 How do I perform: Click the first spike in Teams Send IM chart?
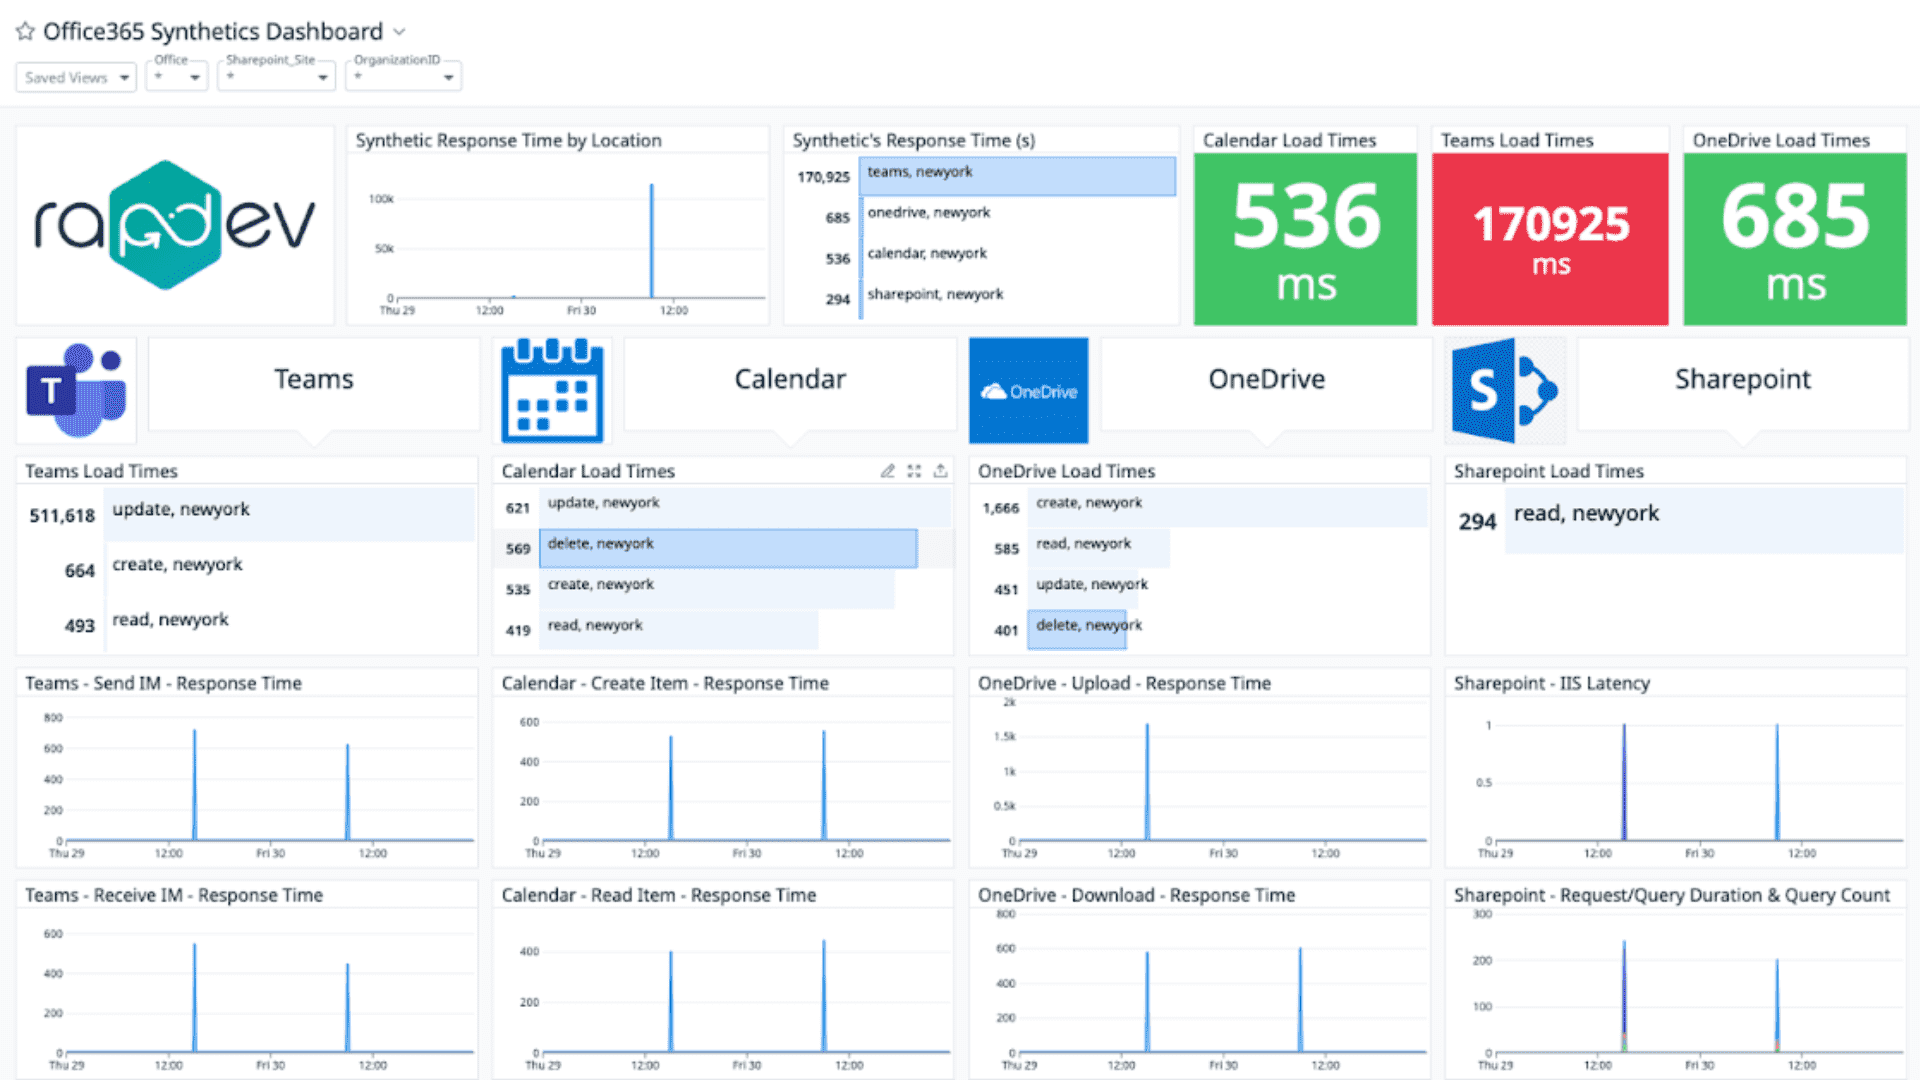195,784
